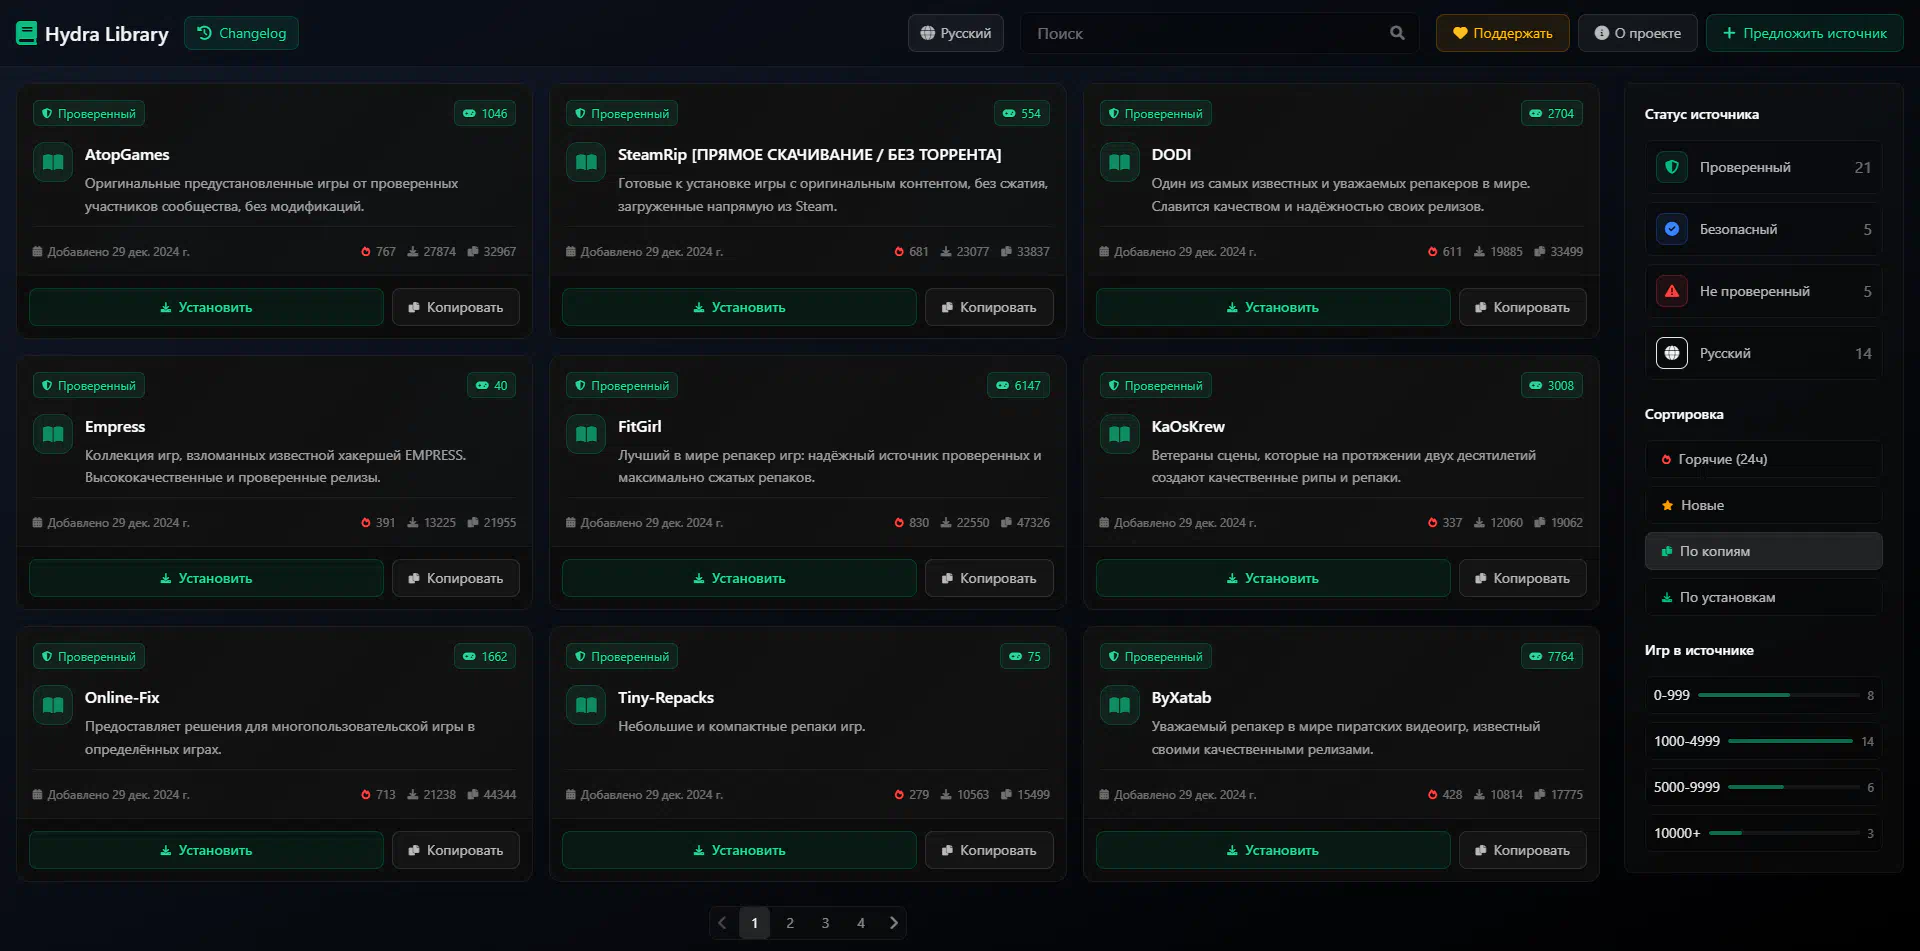Click the Hydra Library logo icon

click(27, 33)
